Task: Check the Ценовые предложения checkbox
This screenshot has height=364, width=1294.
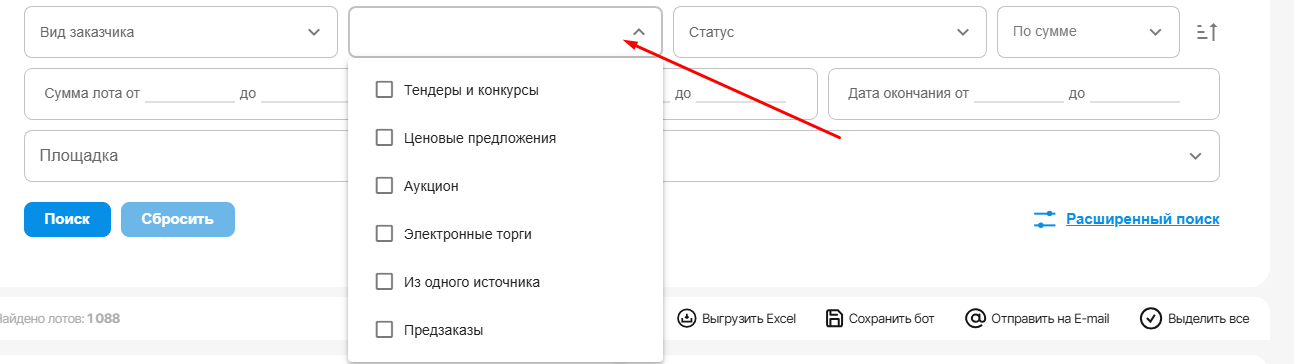Action: pos(384,138)
